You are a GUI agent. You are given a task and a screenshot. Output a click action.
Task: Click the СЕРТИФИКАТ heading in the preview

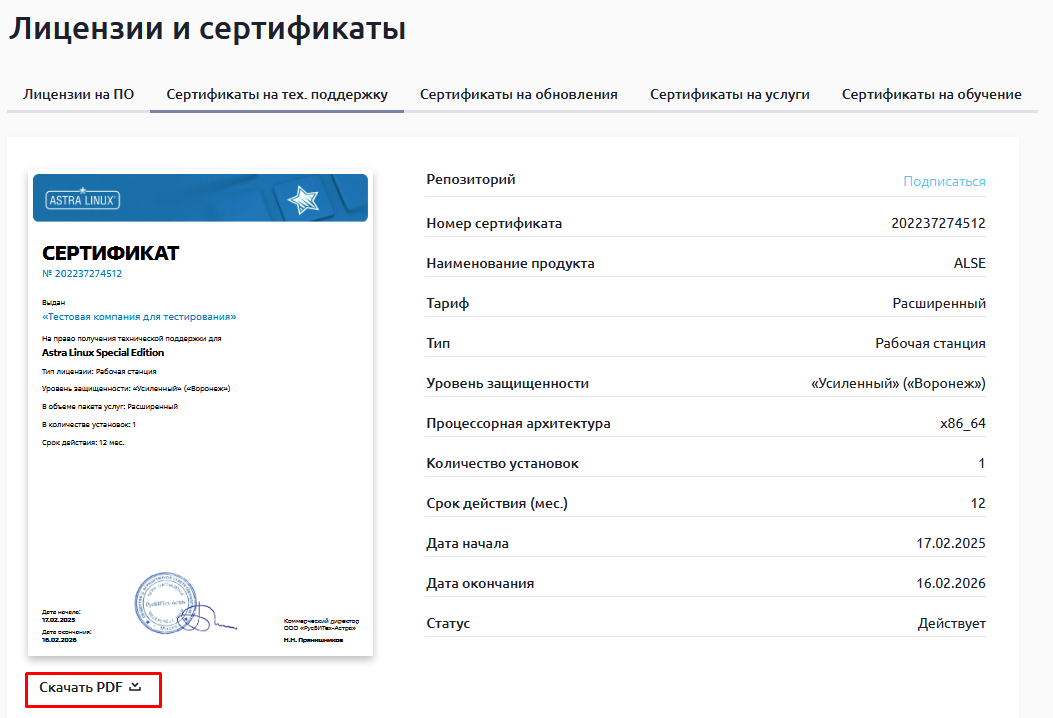(x=110, y=252)
